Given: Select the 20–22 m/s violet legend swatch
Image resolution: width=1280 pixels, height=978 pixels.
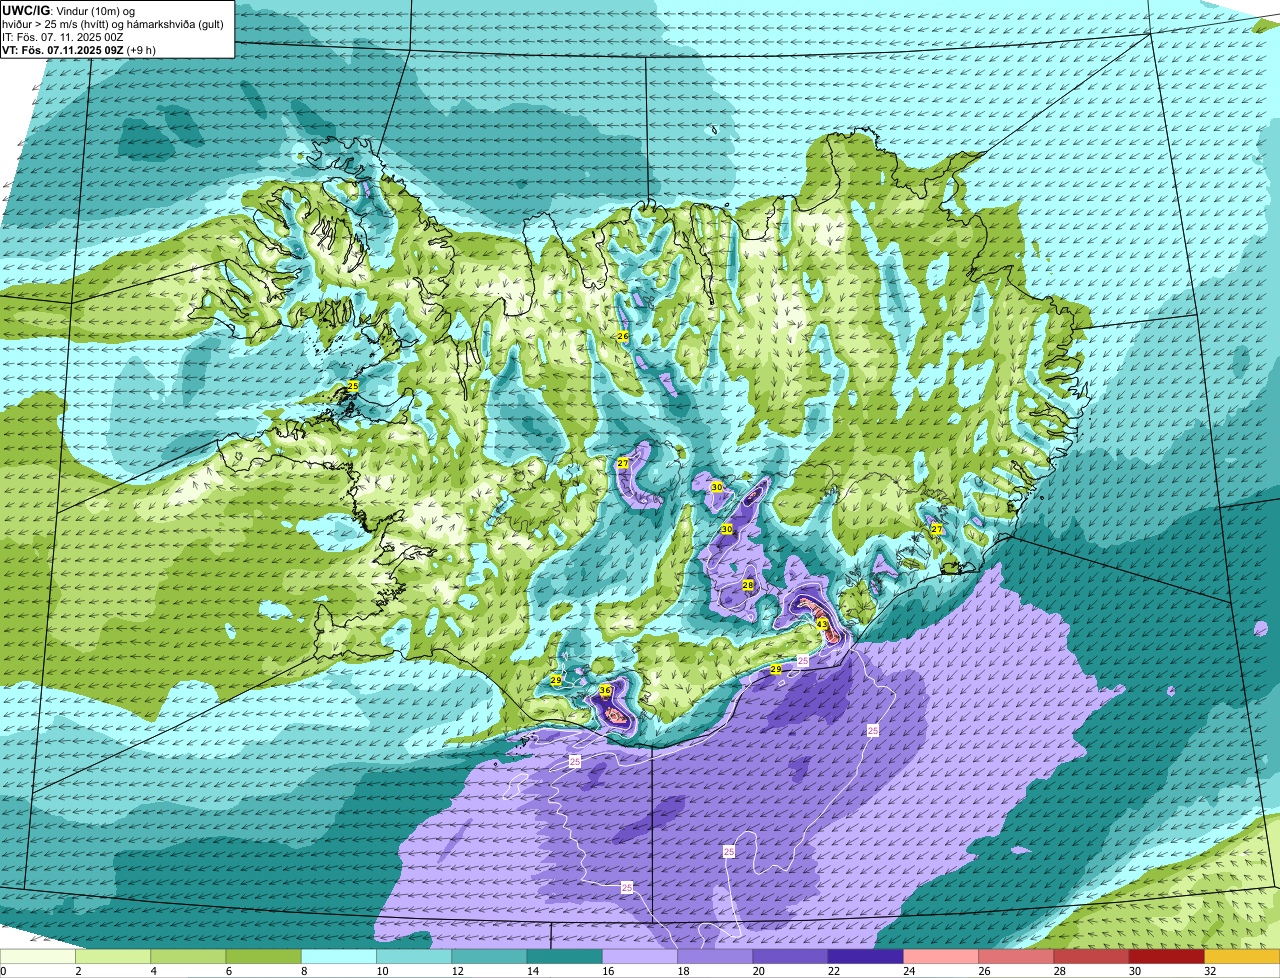Looking at the screenshot, I should (x=790, y=956).
